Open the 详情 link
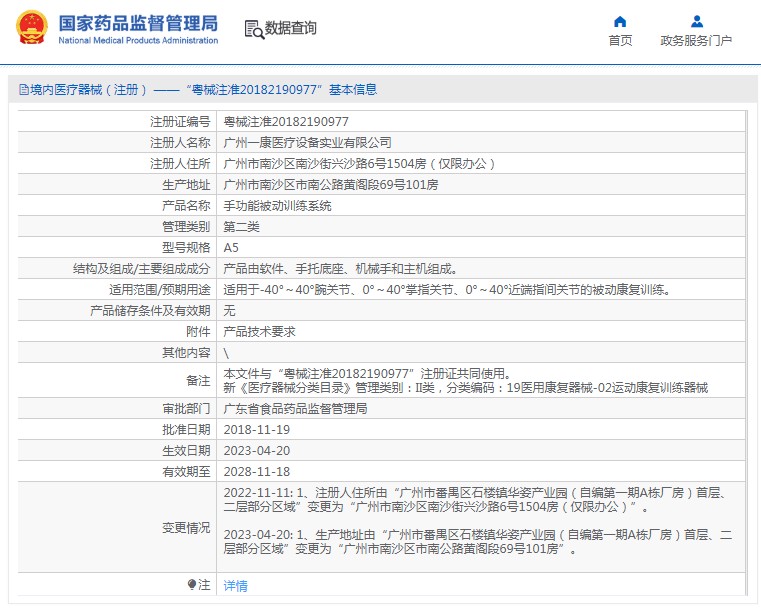Screen dimensions: 761x609 (x=235, y=586)
